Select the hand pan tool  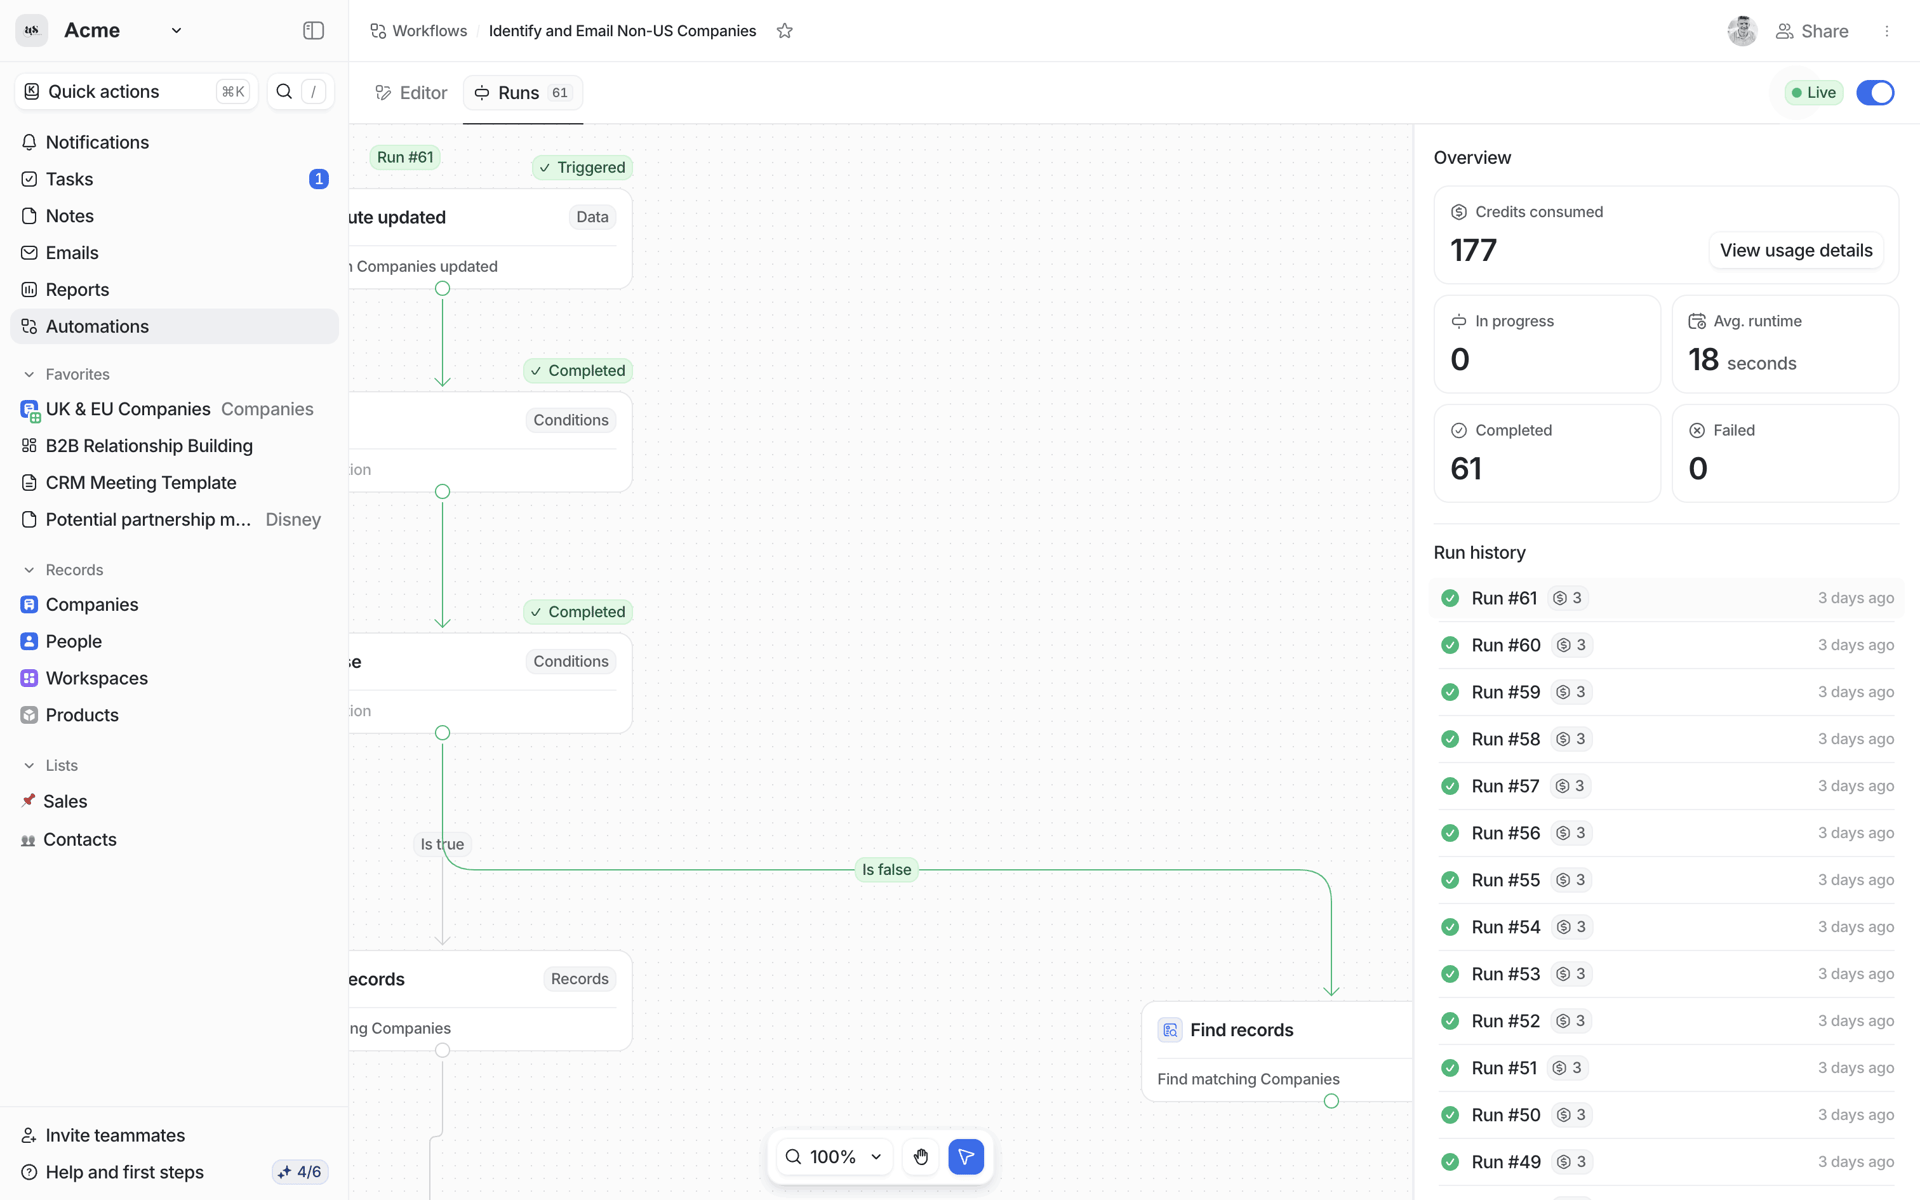point(921,1157)
